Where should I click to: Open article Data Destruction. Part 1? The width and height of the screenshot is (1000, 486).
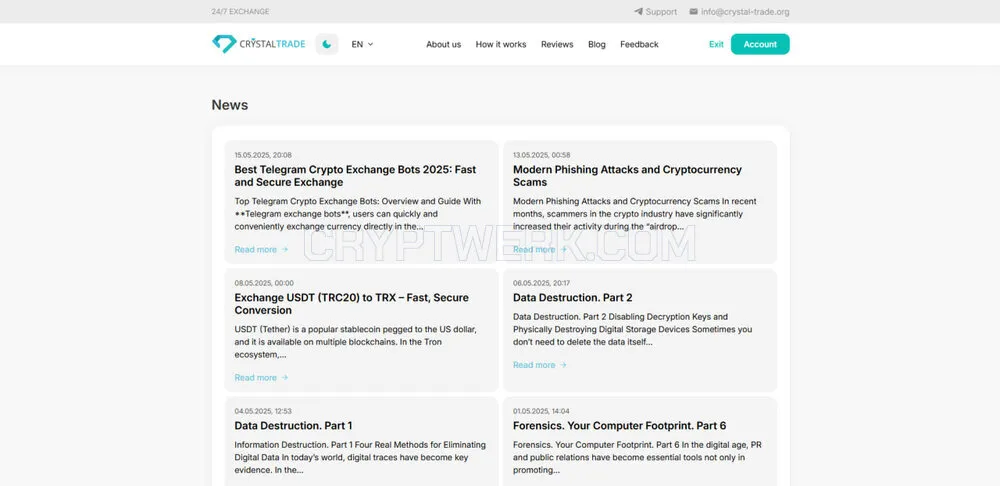tap(293, 425)
